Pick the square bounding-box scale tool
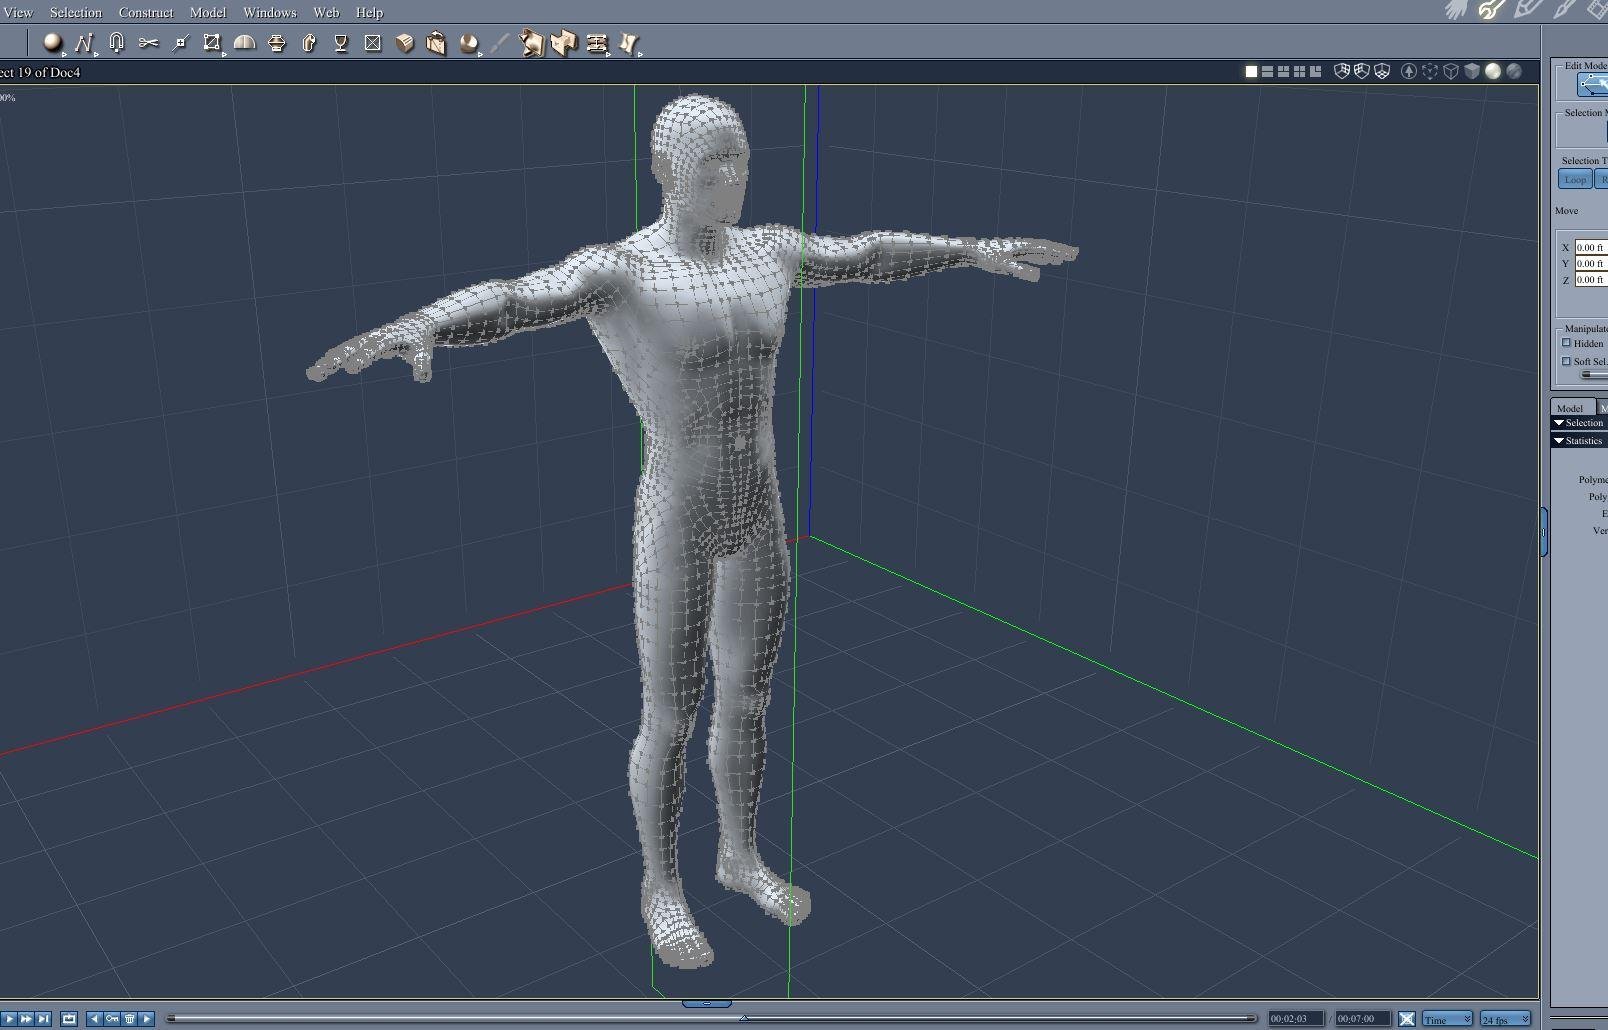 point(211,43)
